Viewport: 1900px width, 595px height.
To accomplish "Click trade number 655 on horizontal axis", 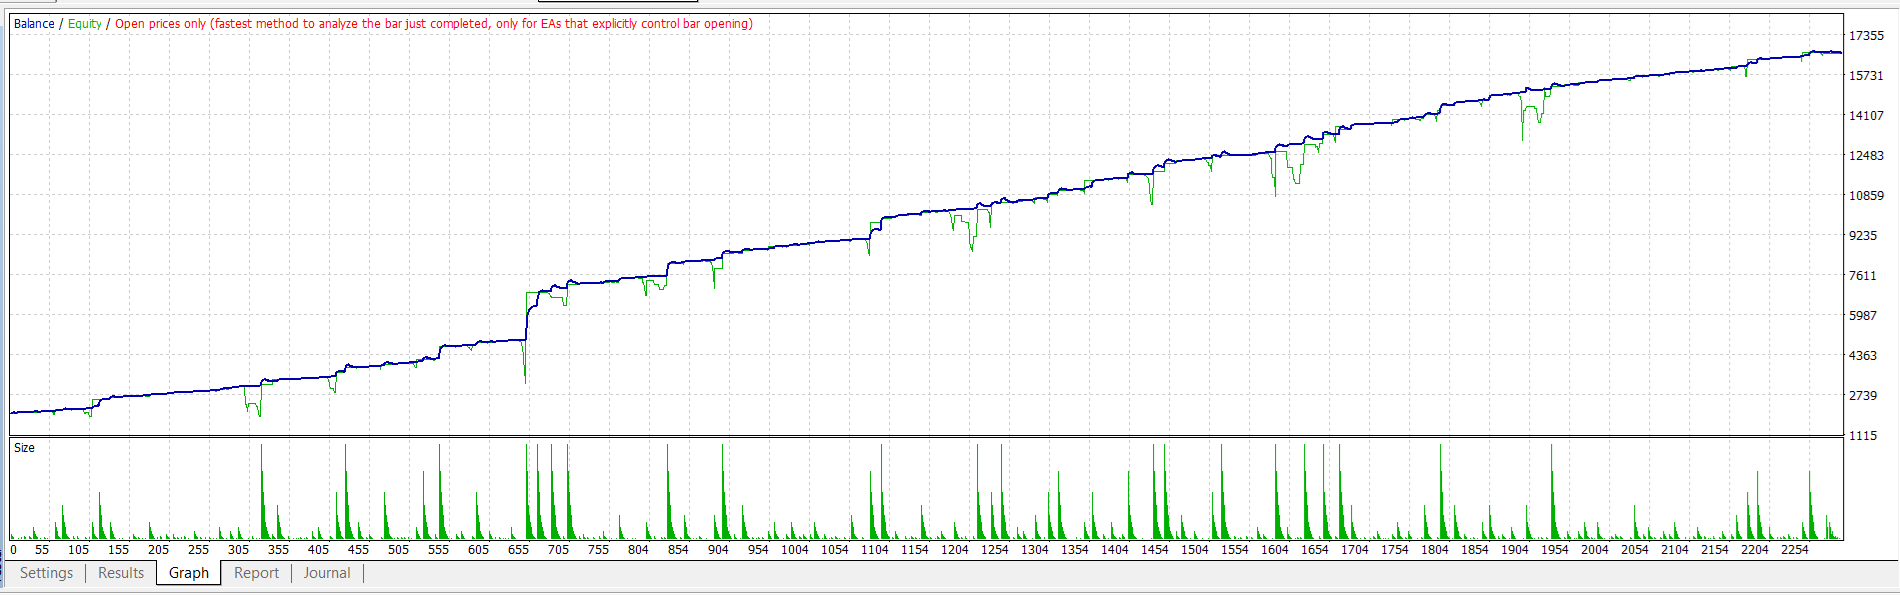I will point(518,550).
